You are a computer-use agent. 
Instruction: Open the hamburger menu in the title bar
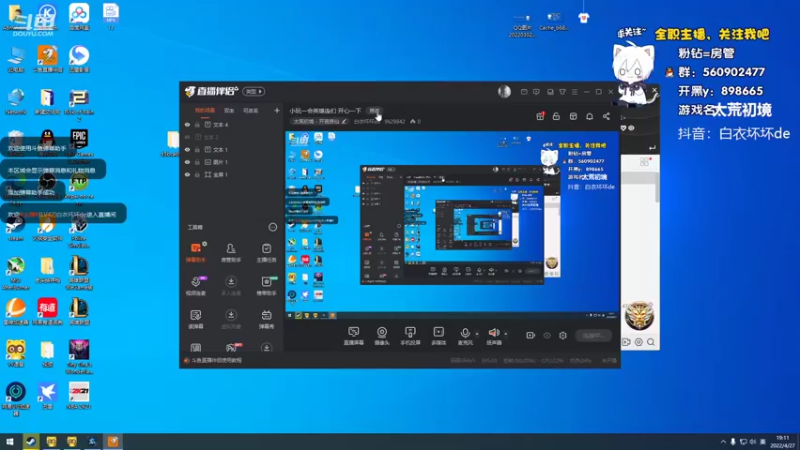tap(574, 92)
